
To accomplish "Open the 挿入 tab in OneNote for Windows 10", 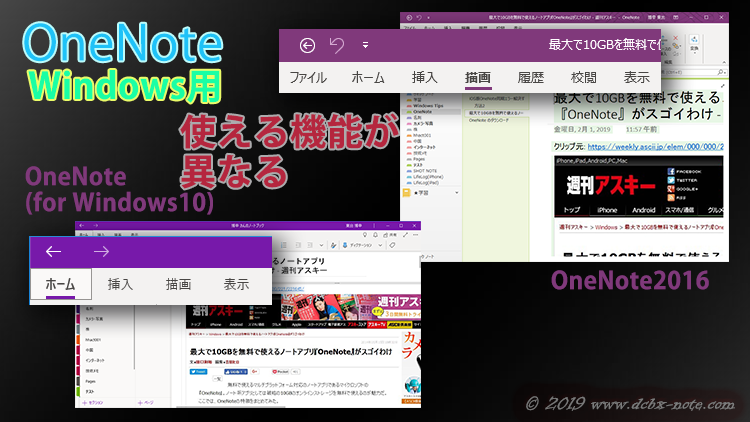I will [x=120, y=284].
